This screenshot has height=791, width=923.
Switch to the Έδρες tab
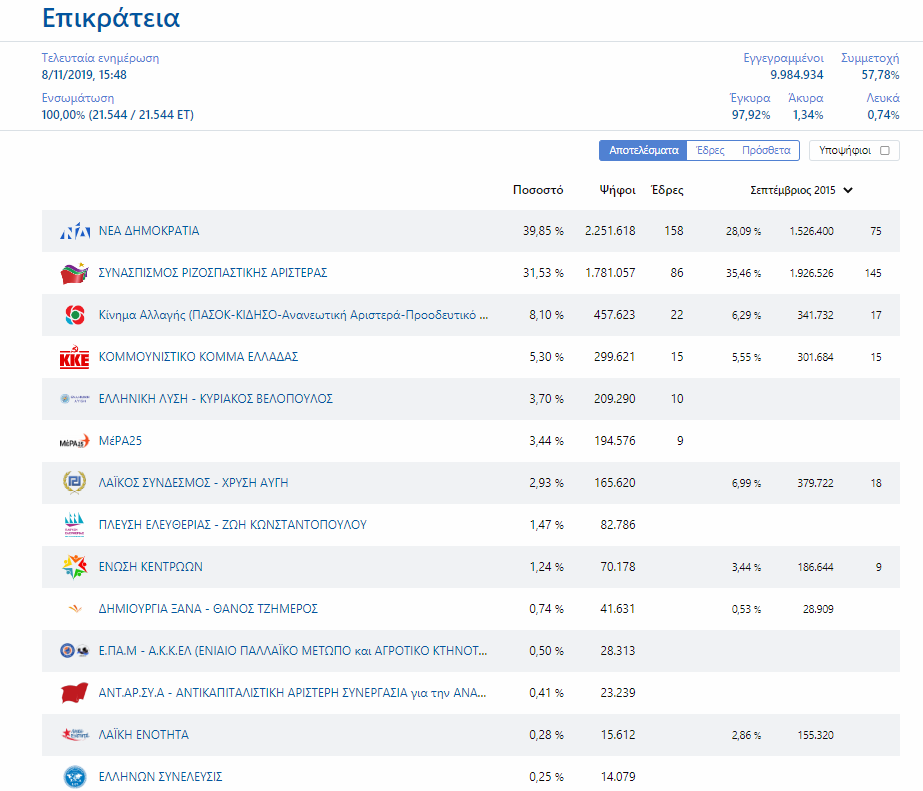pyautogui.click(x=709, y=150)
